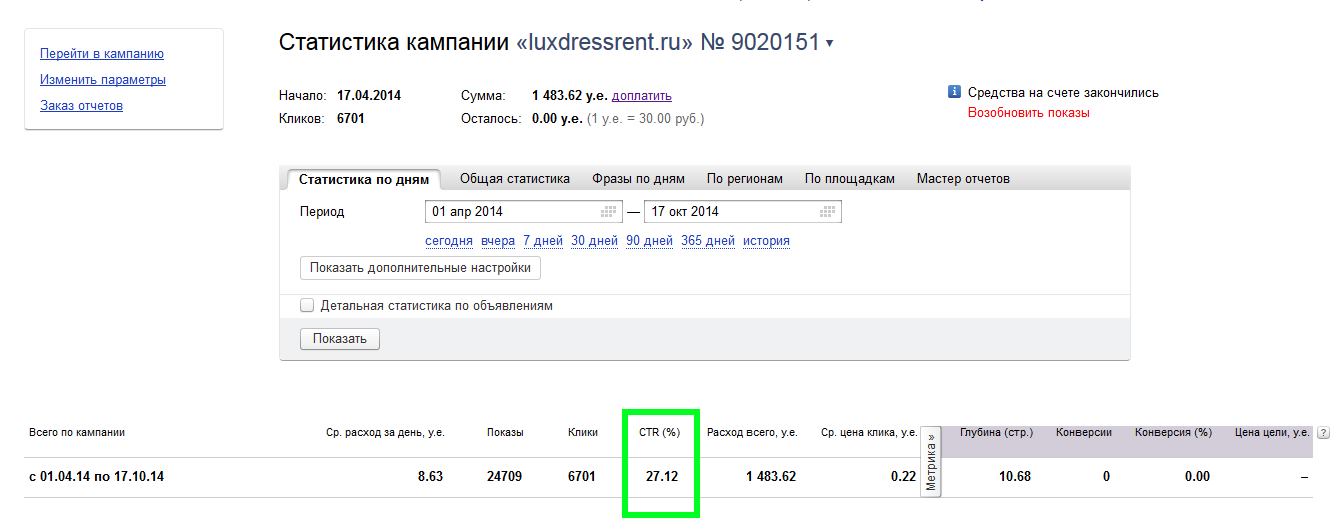Click the Конверсия (%) column header
1338x529 pixels.
1173,433
